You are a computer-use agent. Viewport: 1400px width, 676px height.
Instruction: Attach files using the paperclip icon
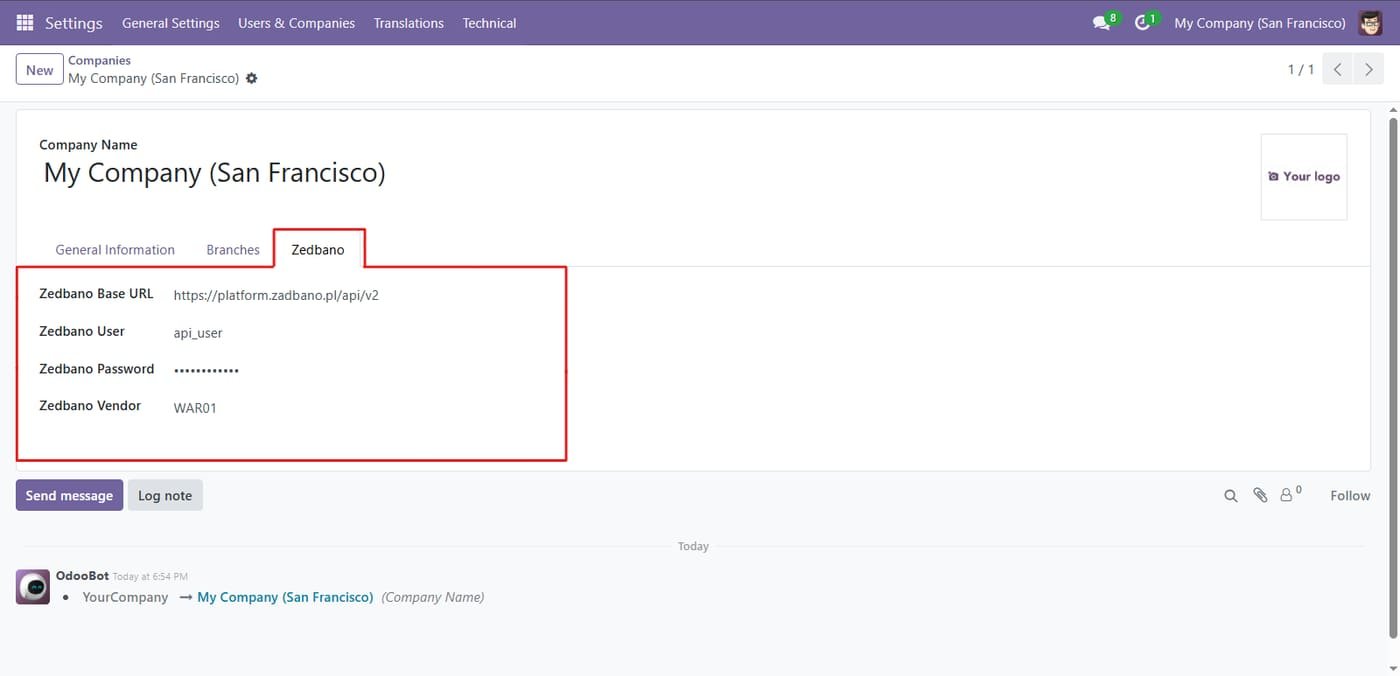1260,495
